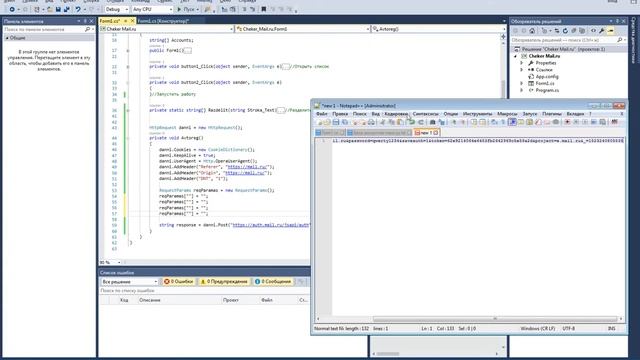
Task: Collapse the Razdelit method outline
Action: (x=128, y=110)
